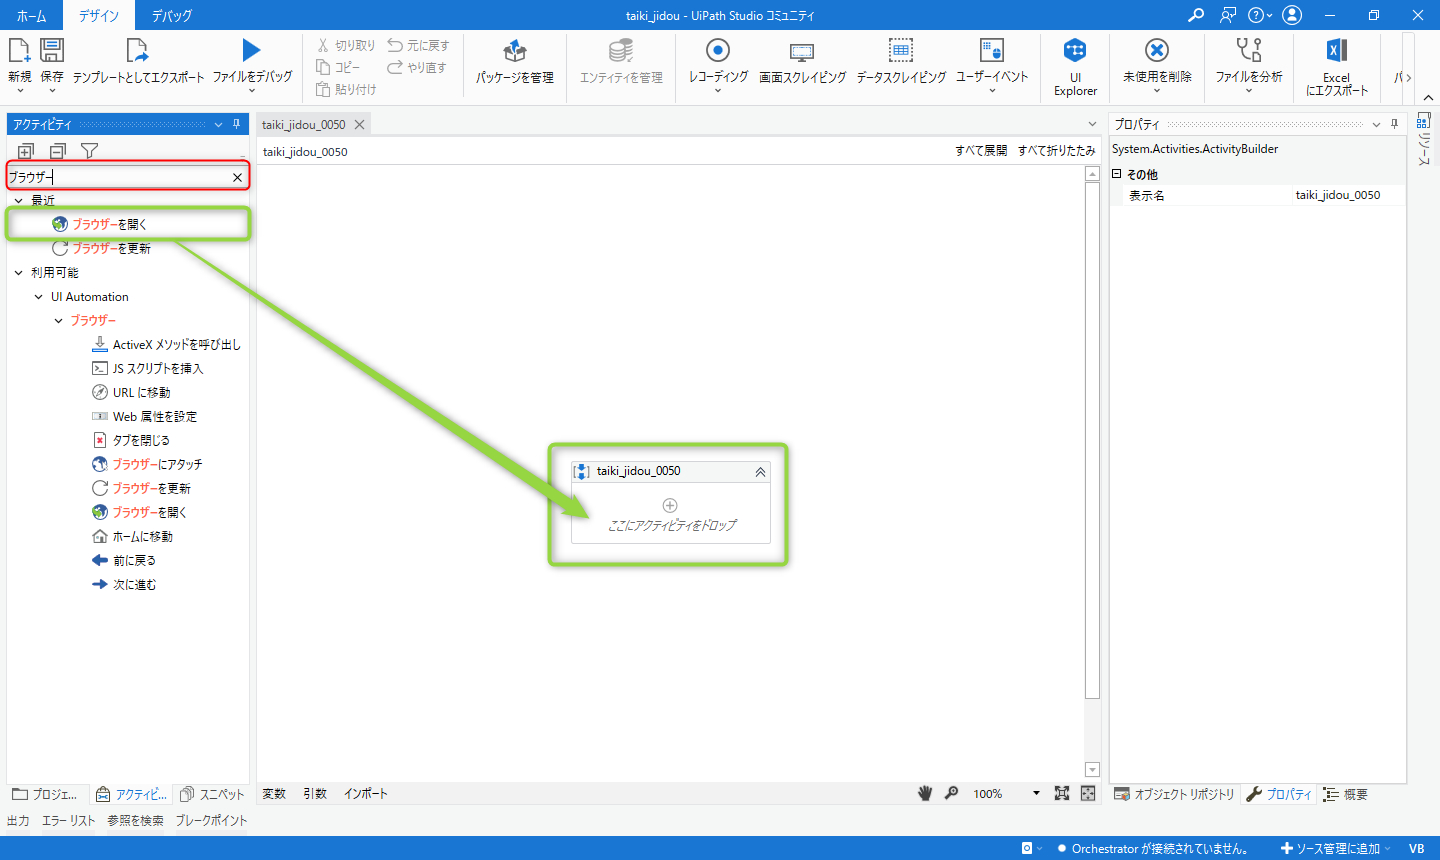This screenshot has width=1440, height=860.
Task: Click すべて折りたたみ (Collapse All)
Action: 1057,151
